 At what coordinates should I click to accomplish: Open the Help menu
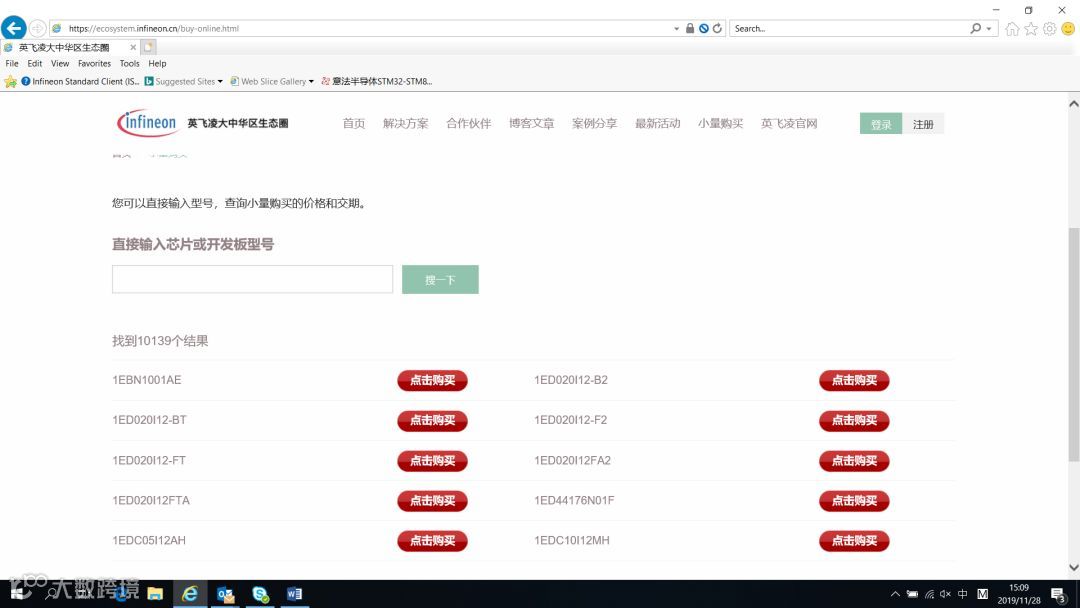click(x=157, y=63)
